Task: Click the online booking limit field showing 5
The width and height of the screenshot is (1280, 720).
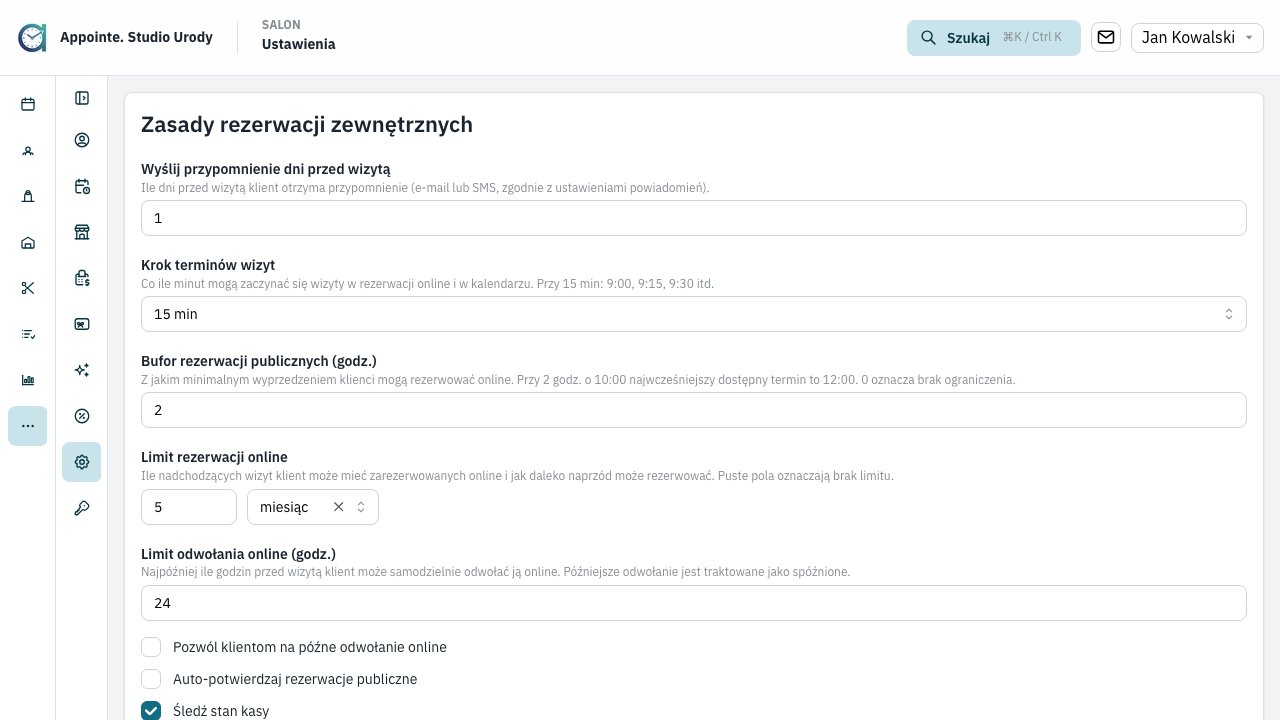Action: 189,507
